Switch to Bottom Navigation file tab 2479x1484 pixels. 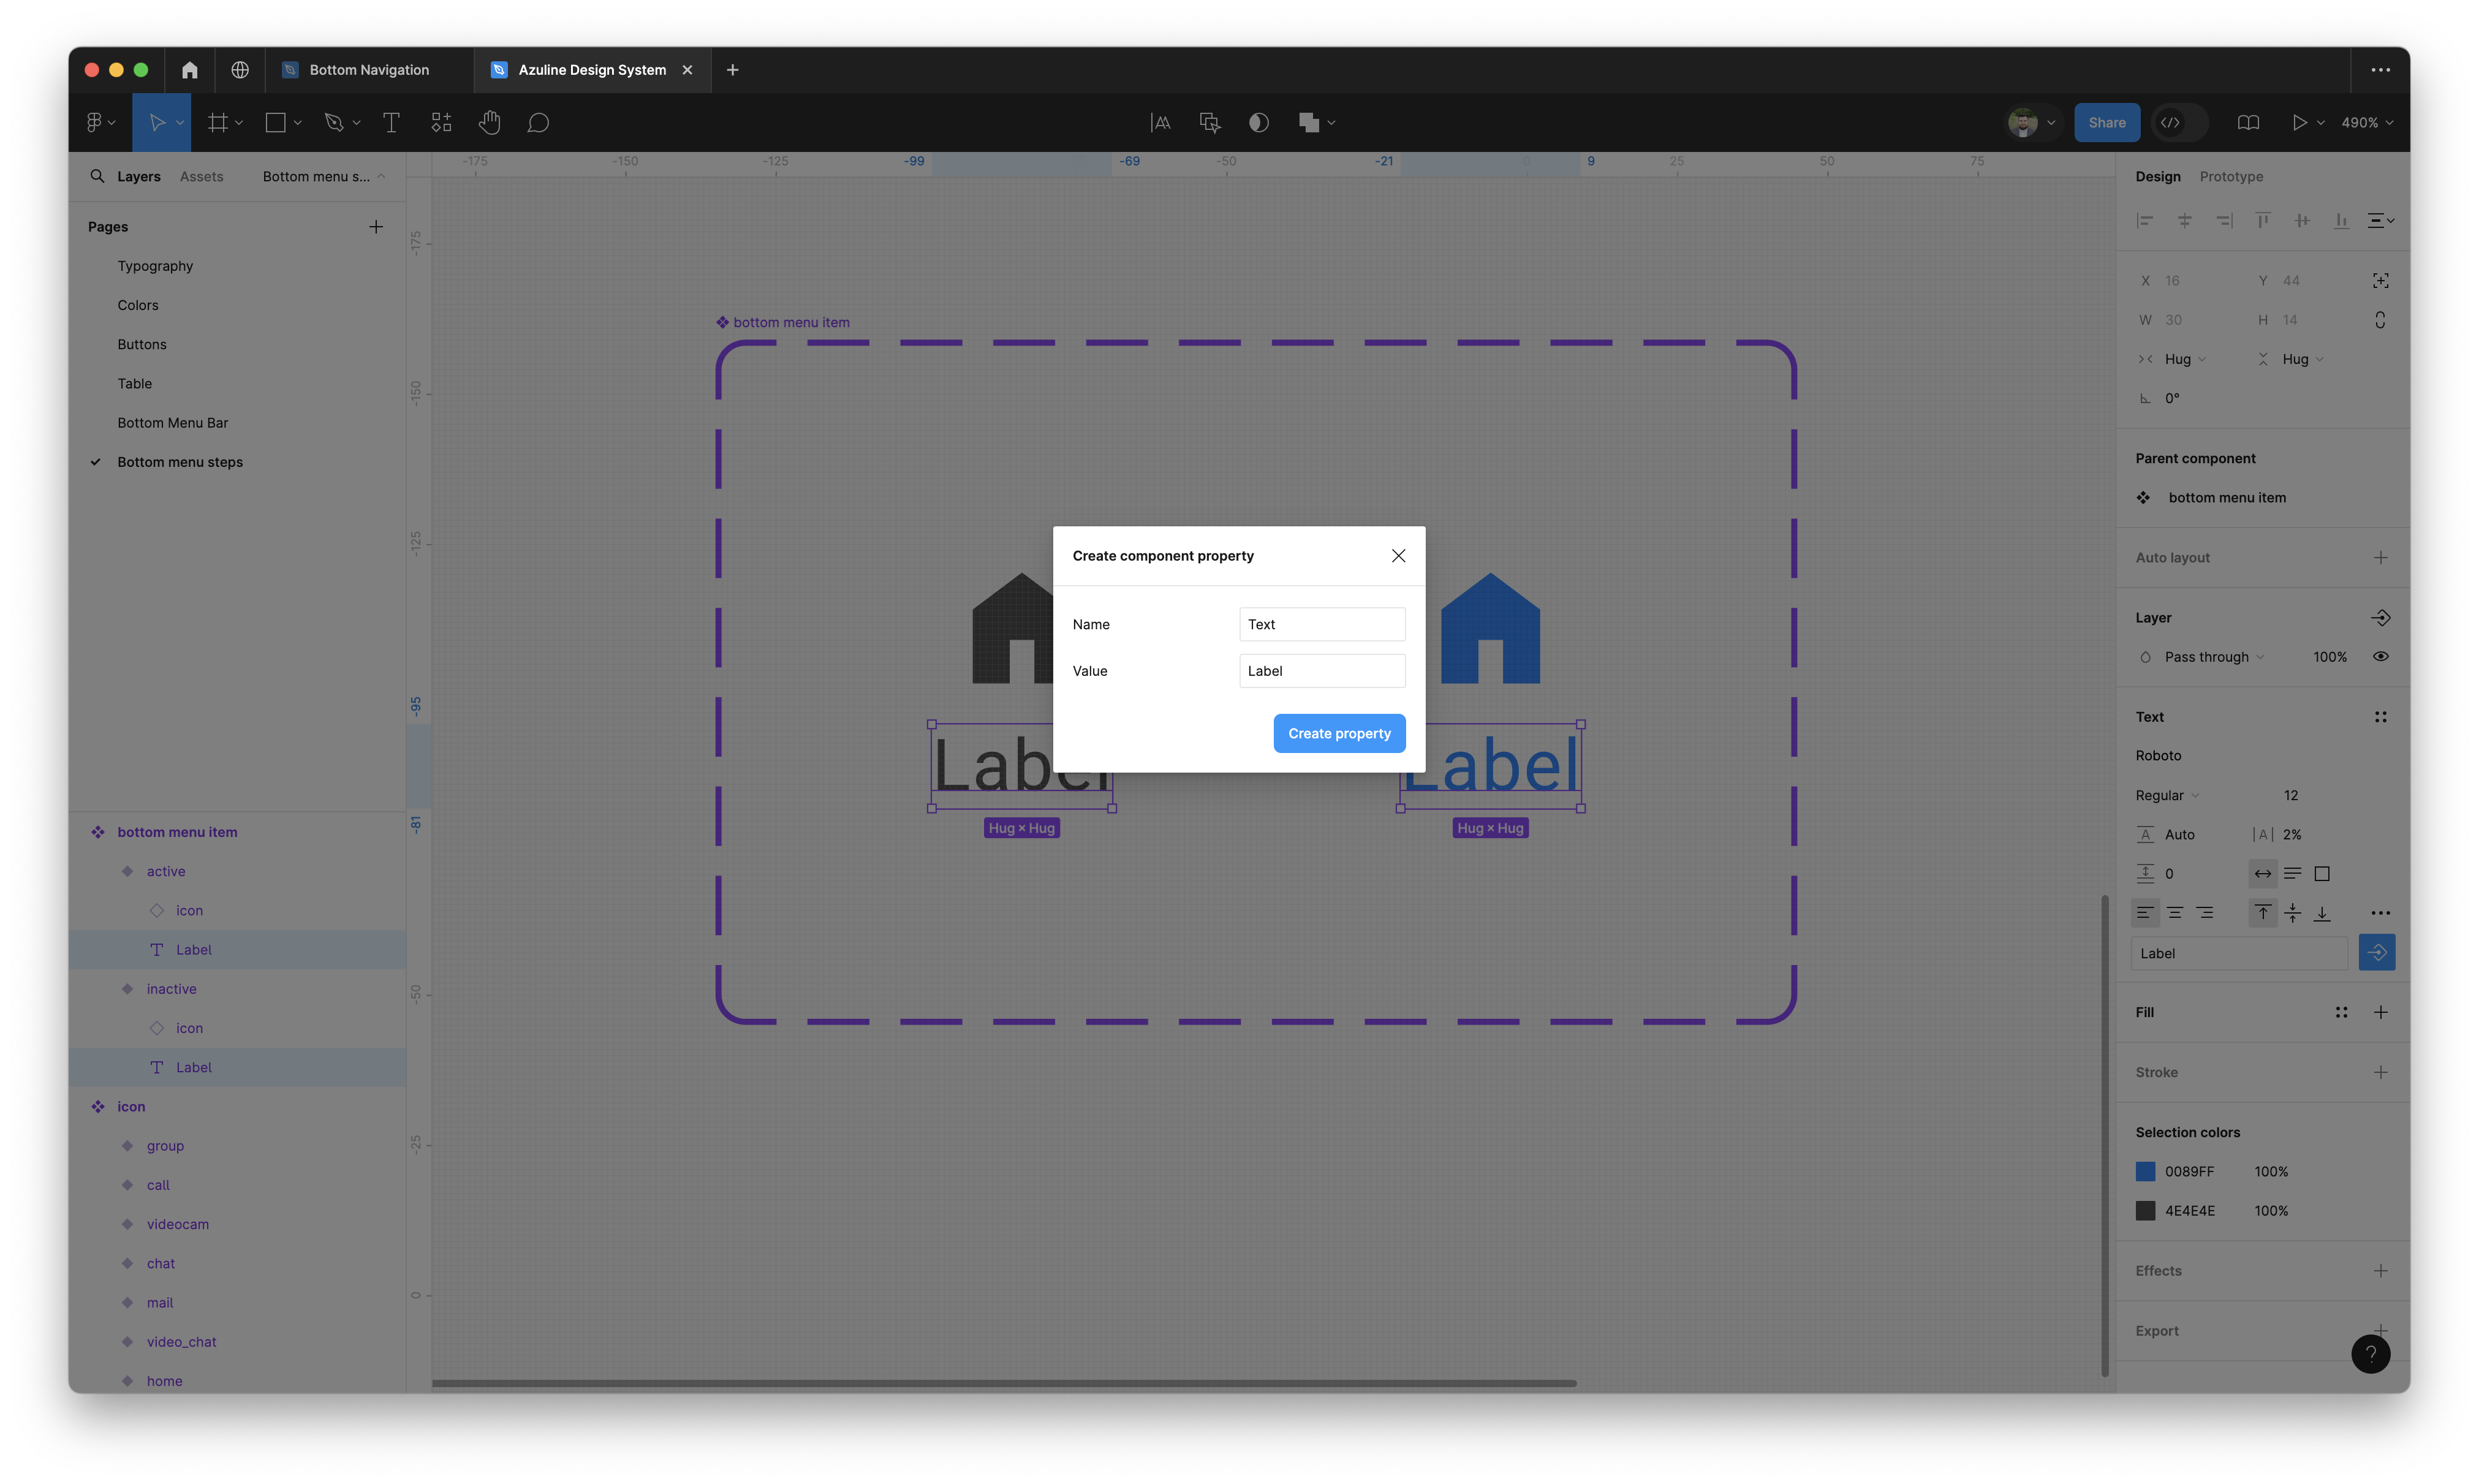coord(368,70)
